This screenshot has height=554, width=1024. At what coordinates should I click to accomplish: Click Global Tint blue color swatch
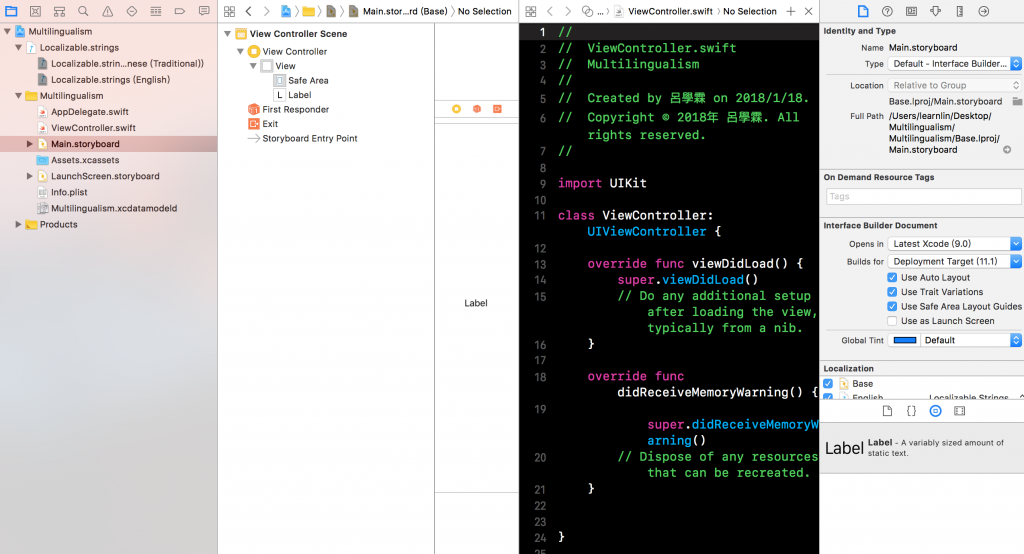[x=905, y=340]
